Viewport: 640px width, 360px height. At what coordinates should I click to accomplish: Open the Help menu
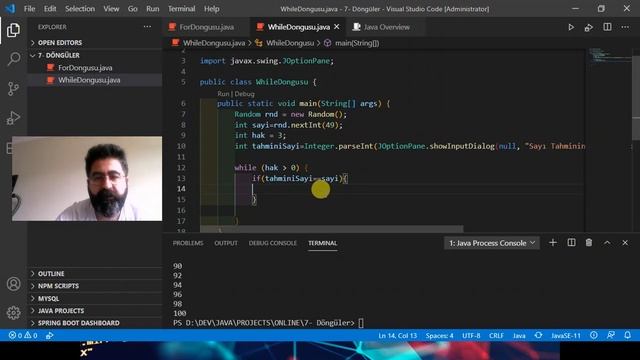pyautogui.click(x=211, y=9)
